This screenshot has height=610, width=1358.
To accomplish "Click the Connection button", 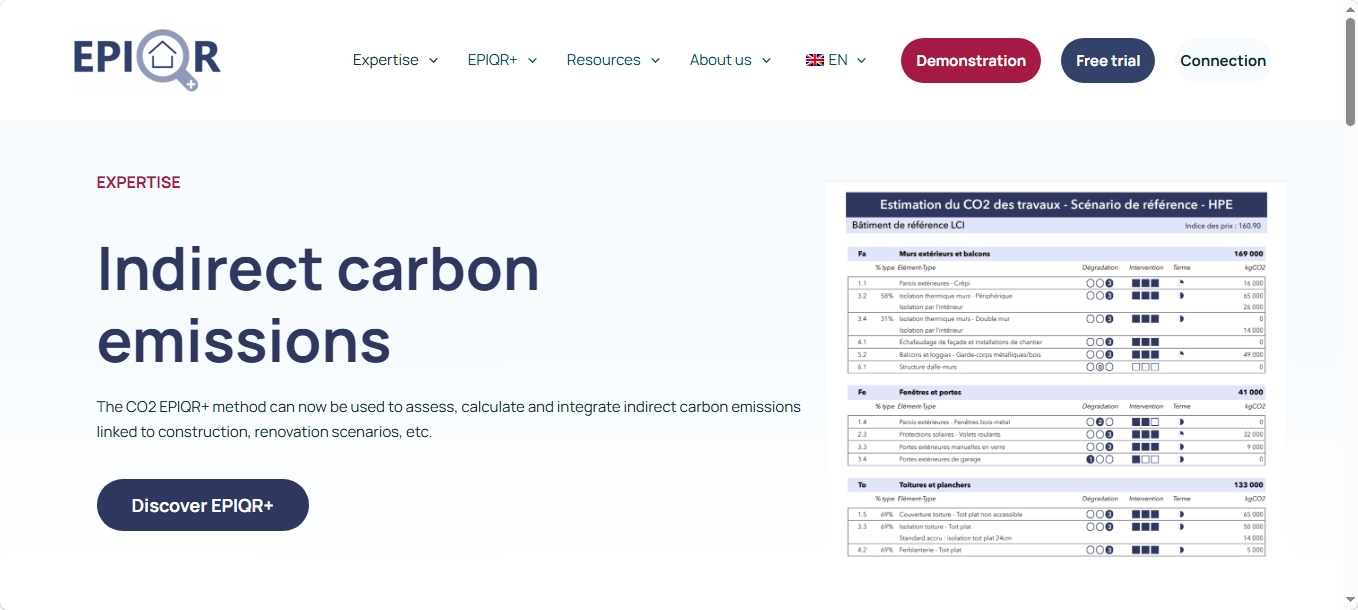I will (1223, 60).
